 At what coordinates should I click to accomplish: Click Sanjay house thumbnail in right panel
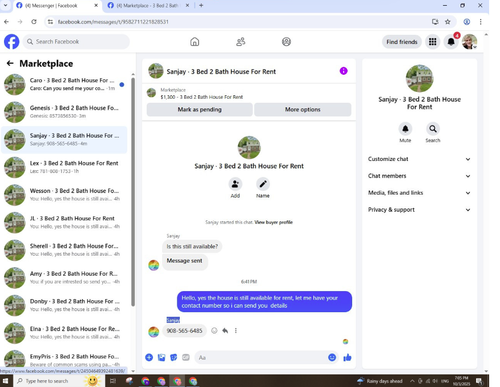[x=419, y=78]
